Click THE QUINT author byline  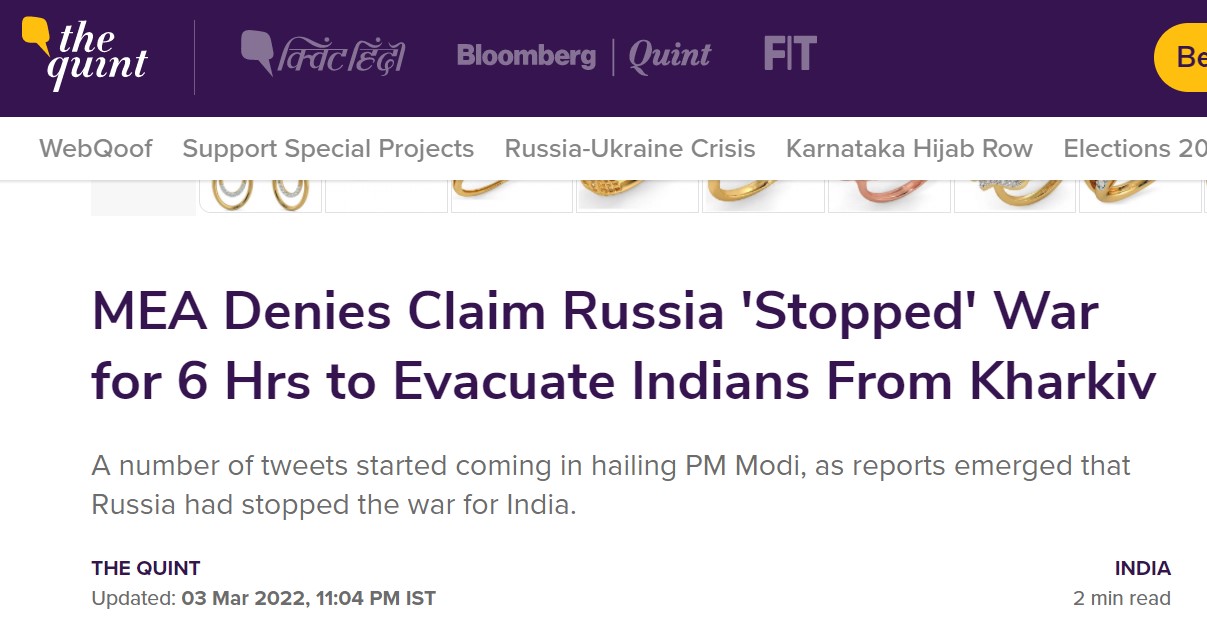pos(146,569)
